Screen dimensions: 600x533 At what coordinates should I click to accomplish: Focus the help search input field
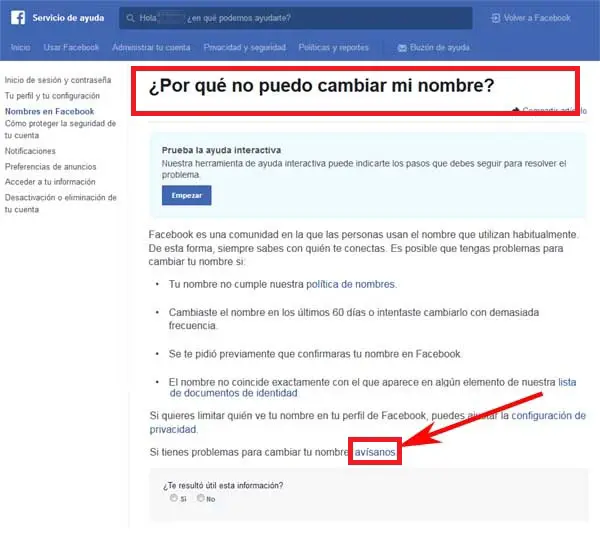tap(295, 18)
